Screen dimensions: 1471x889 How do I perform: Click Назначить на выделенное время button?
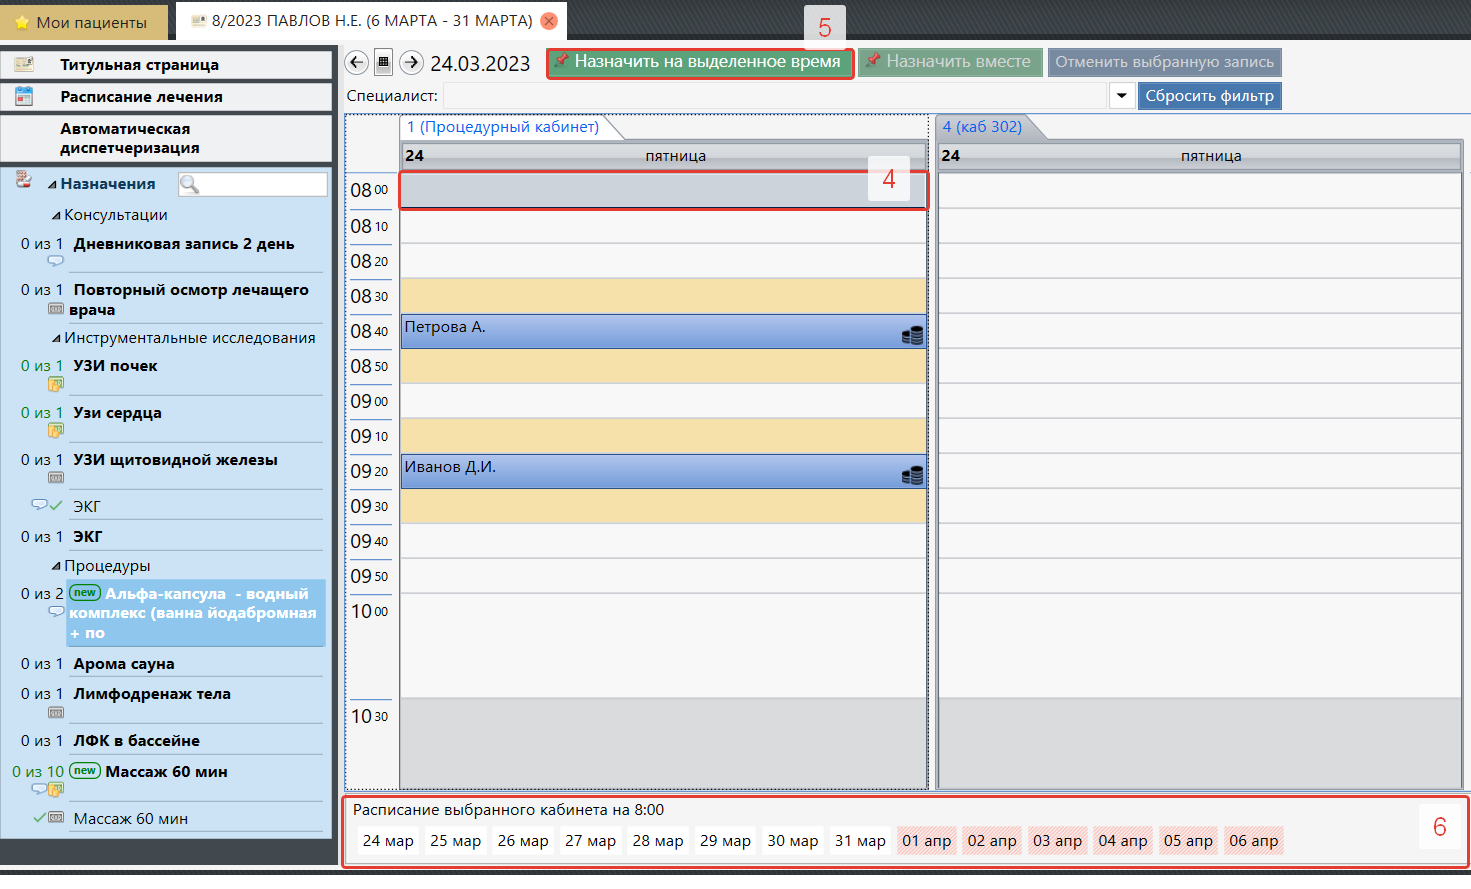[x=699, y=62]
